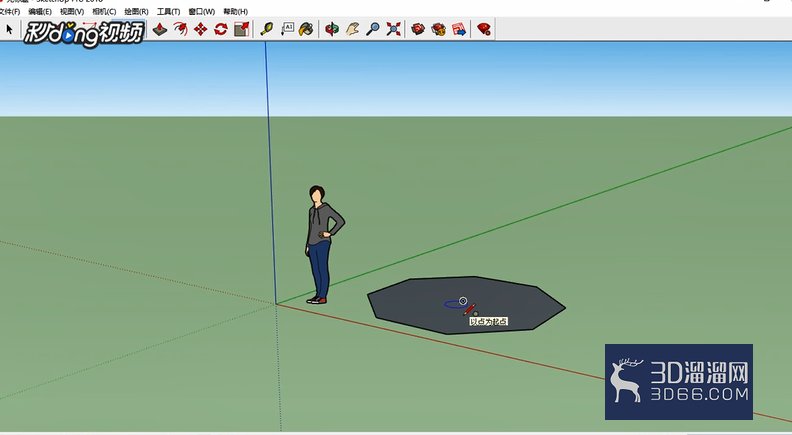The image size is (792, 435).
Task: Activate the Paint Bucket tool
Action: [x=306, y=29]
